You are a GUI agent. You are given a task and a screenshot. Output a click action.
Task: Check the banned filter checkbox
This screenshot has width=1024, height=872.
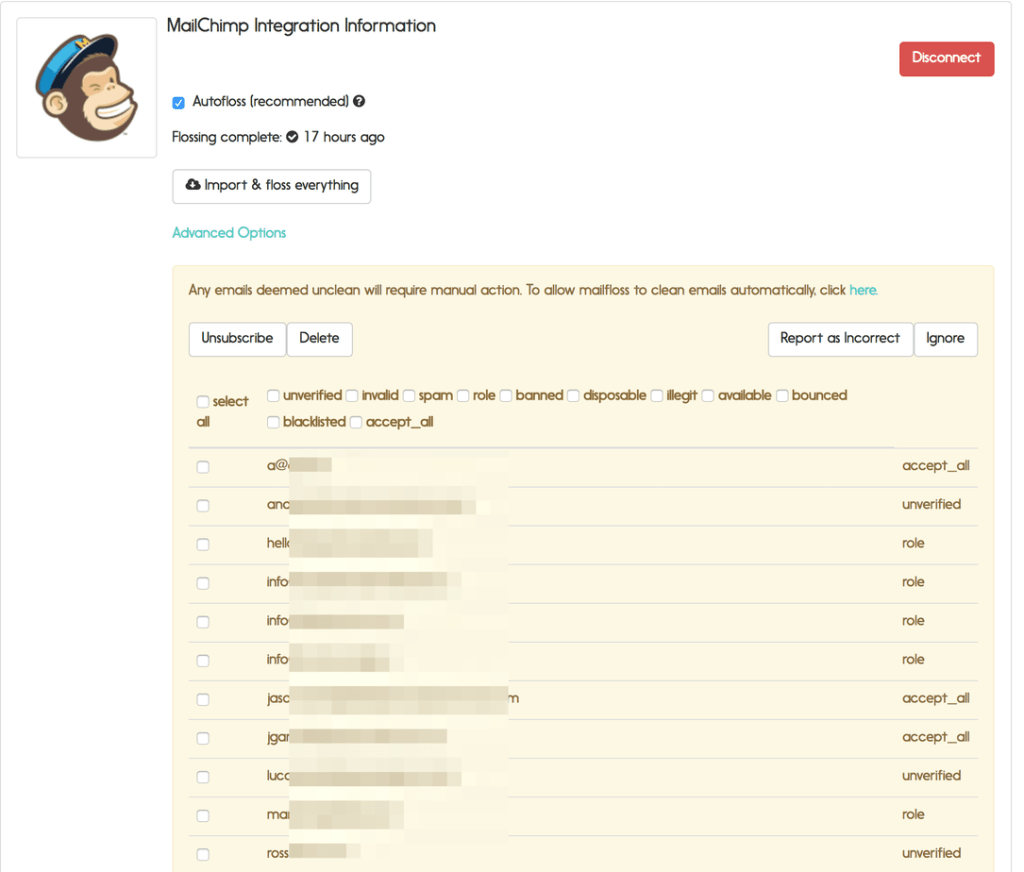coord(506,396)
